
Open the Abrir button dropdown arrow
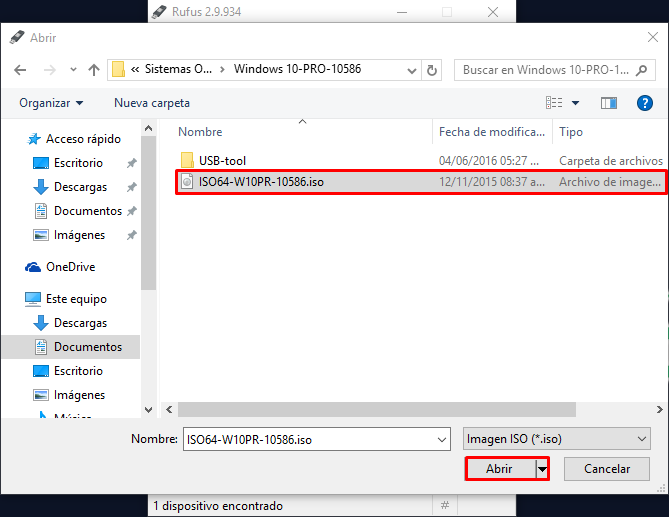pyautogui.click(x=542, y=469)
